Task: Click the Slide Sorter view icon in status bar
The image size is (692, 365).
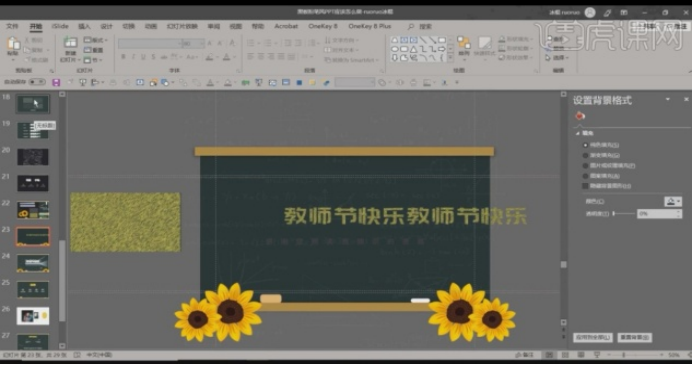Action: coord(565,355)
